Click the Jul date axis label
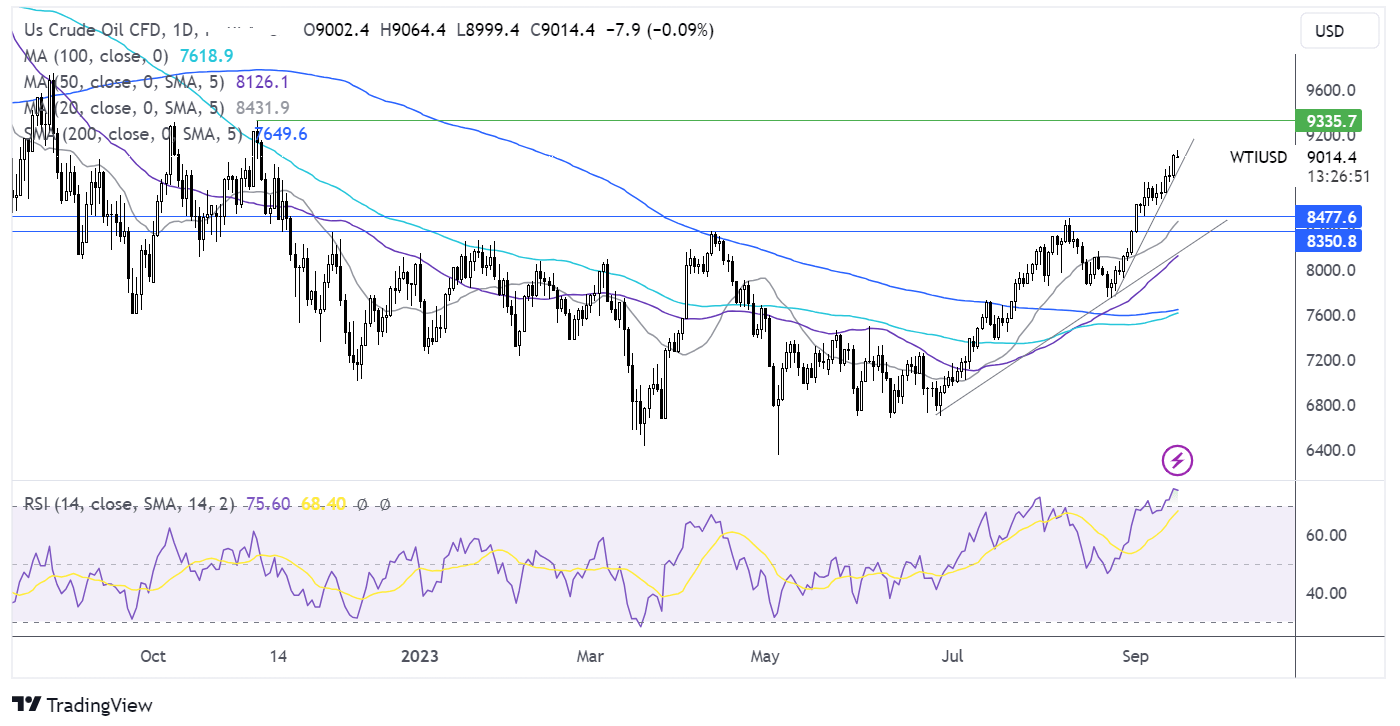Viewport: 1400px width, 726px height. [x=952, y=657]
